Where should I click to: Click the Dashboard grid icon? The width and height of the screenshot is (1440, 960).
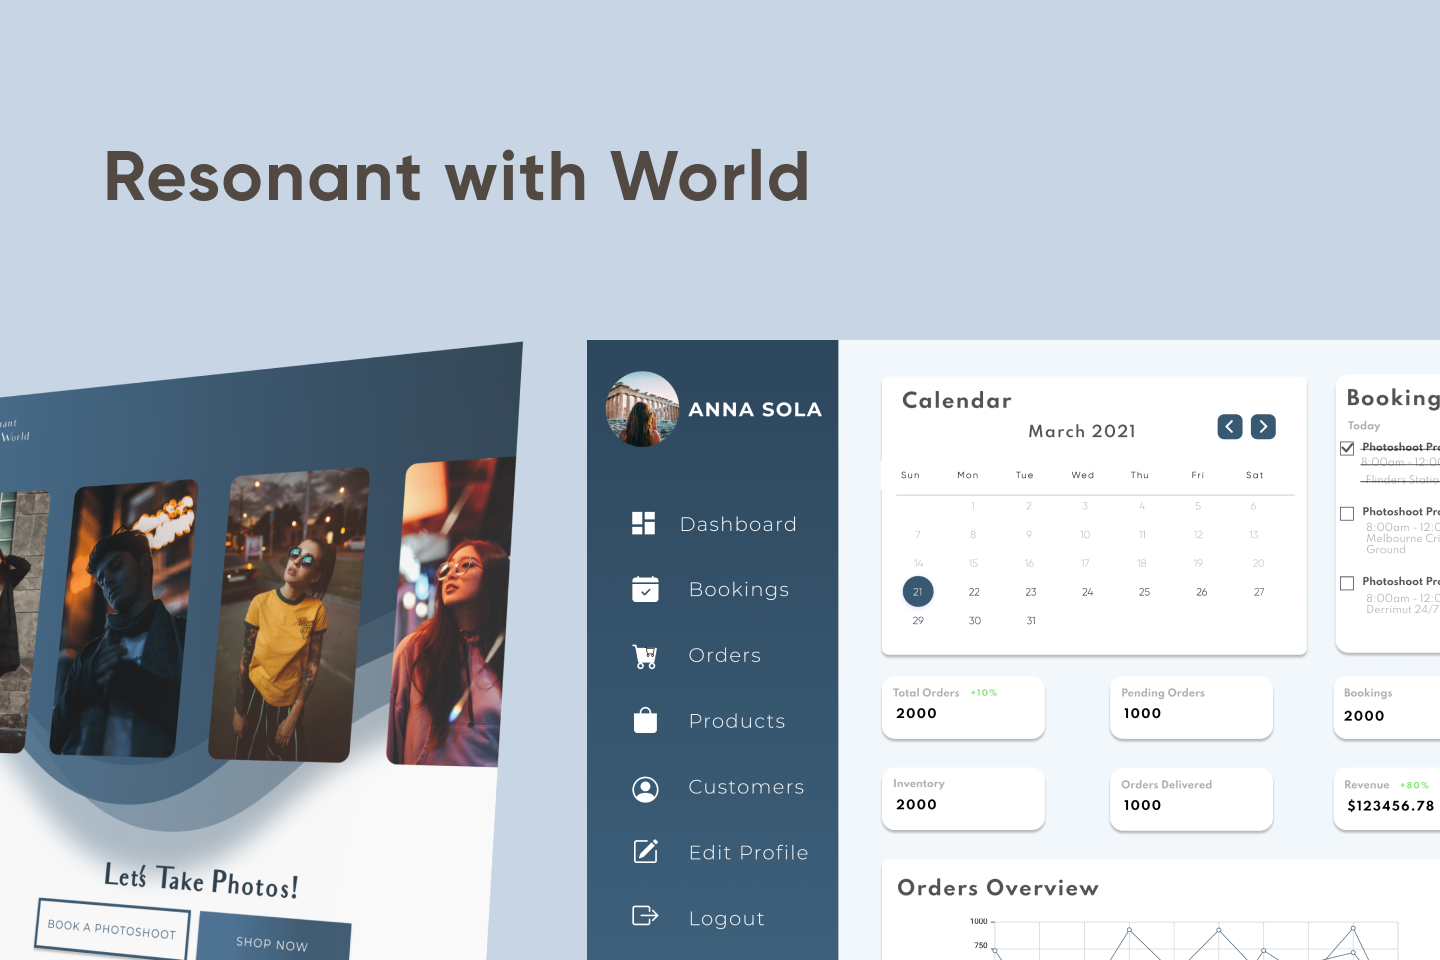pos(644,523)
